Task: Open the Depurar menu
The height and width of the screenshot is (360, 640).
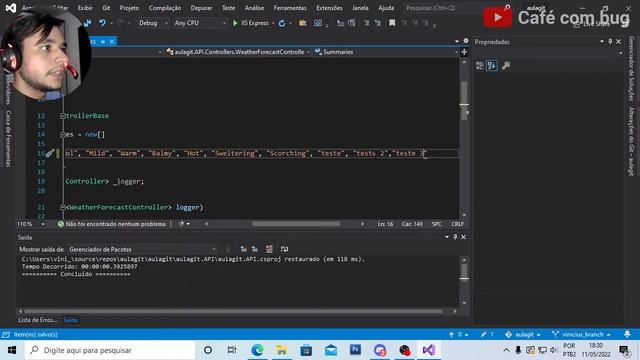Action: (201, 8)
